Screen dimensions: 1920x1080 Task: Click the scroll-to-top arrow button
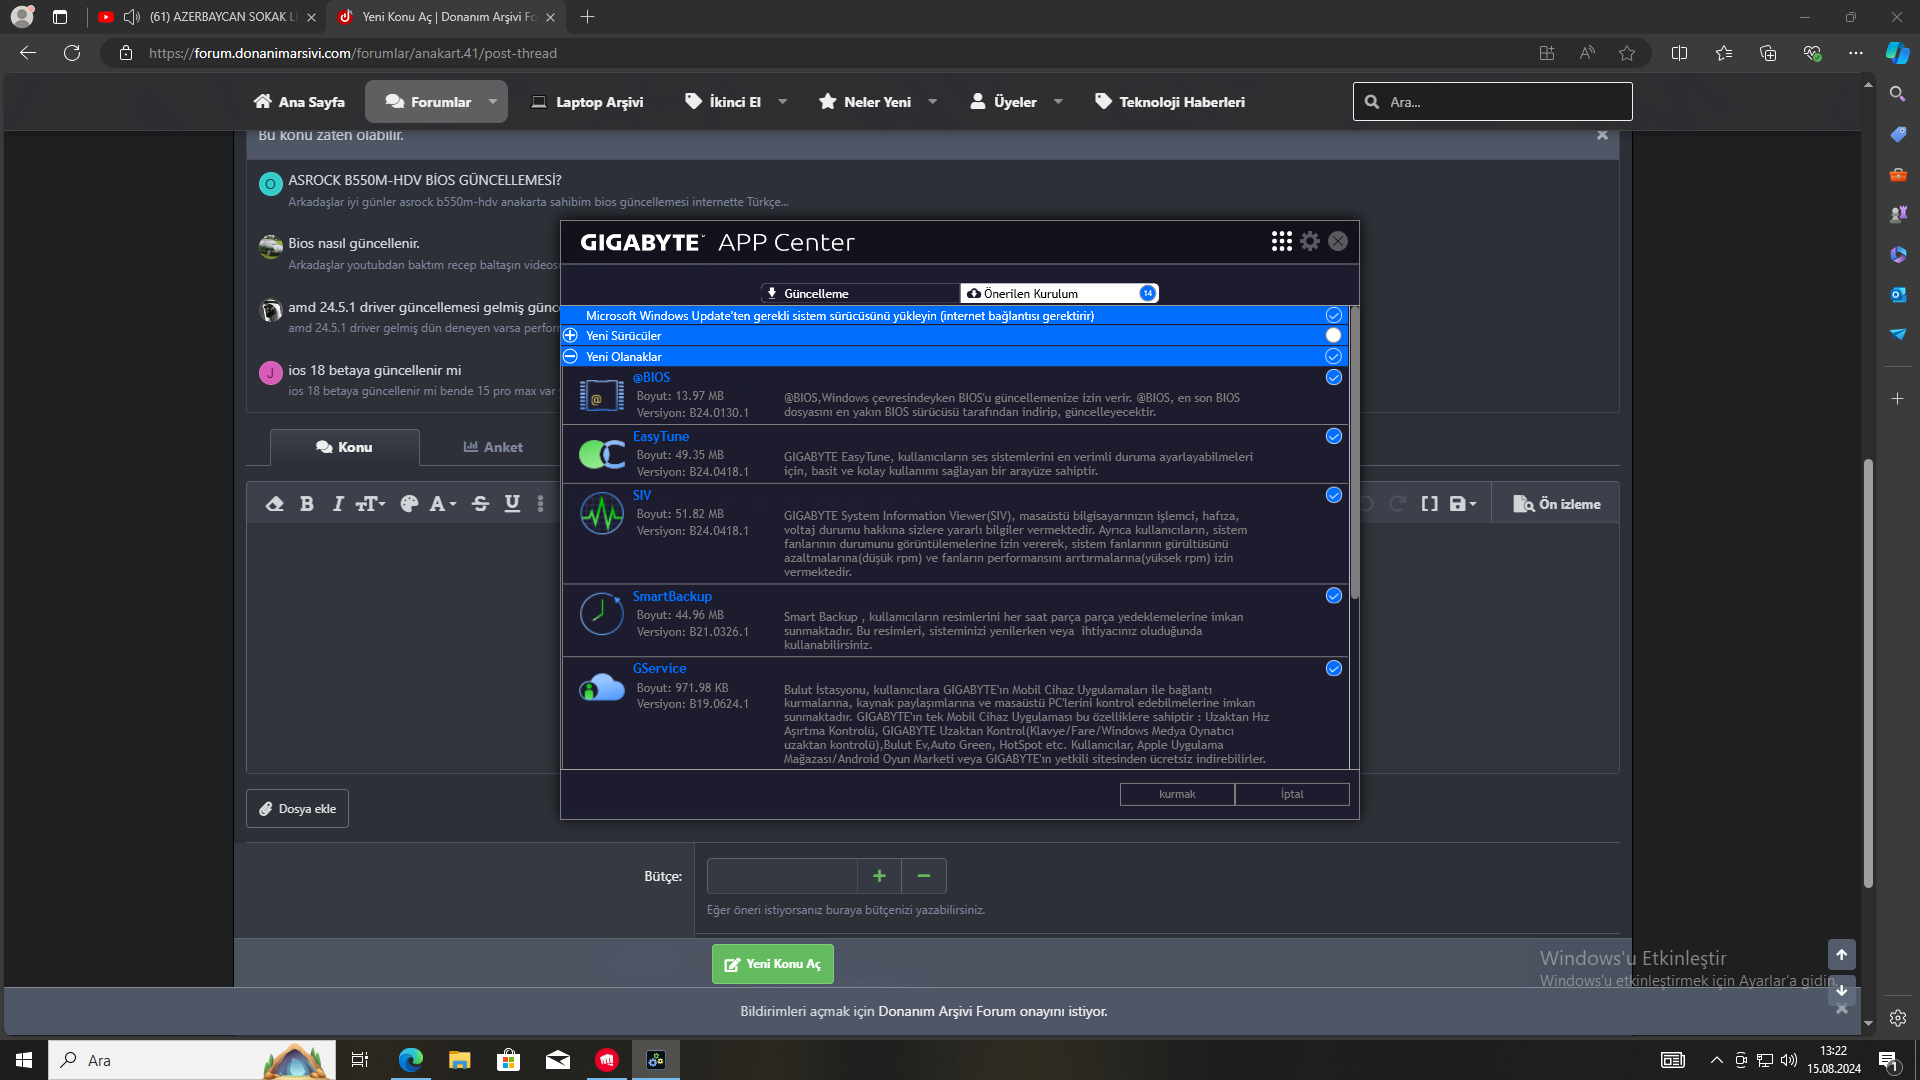click(1841, 954)
